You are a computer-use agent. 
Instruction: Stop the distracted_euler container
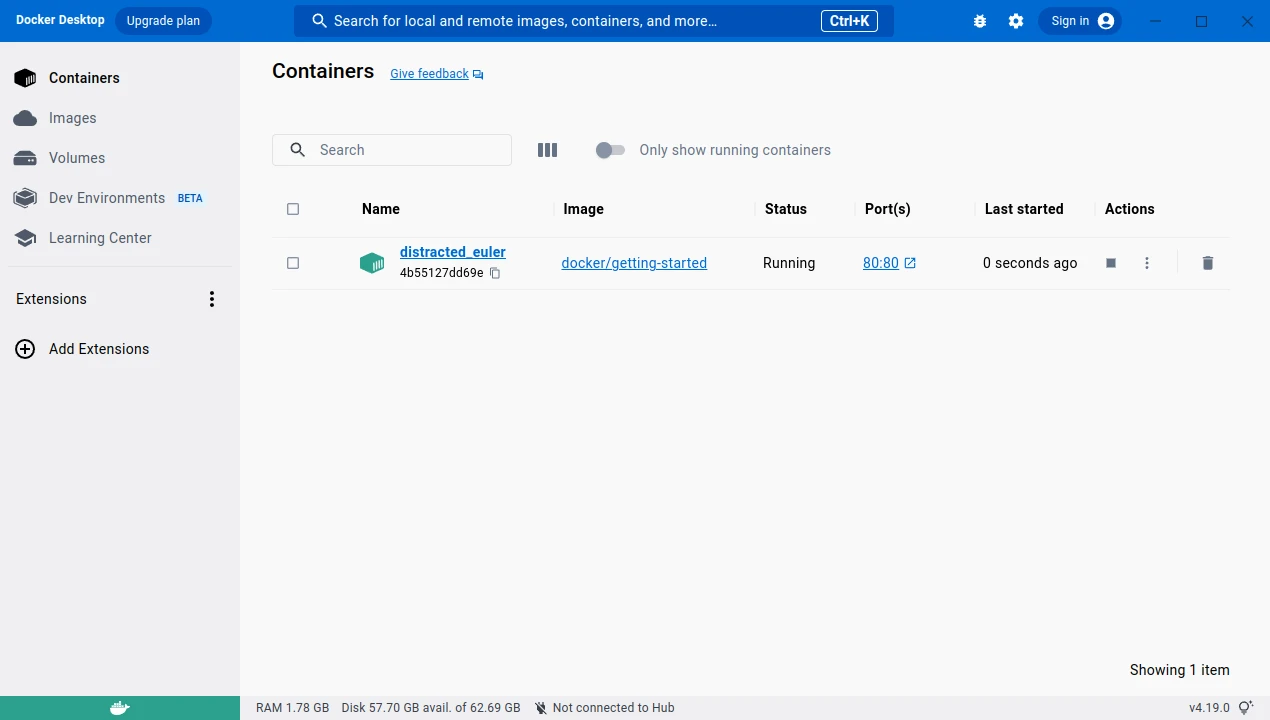tap(1111, 263)
